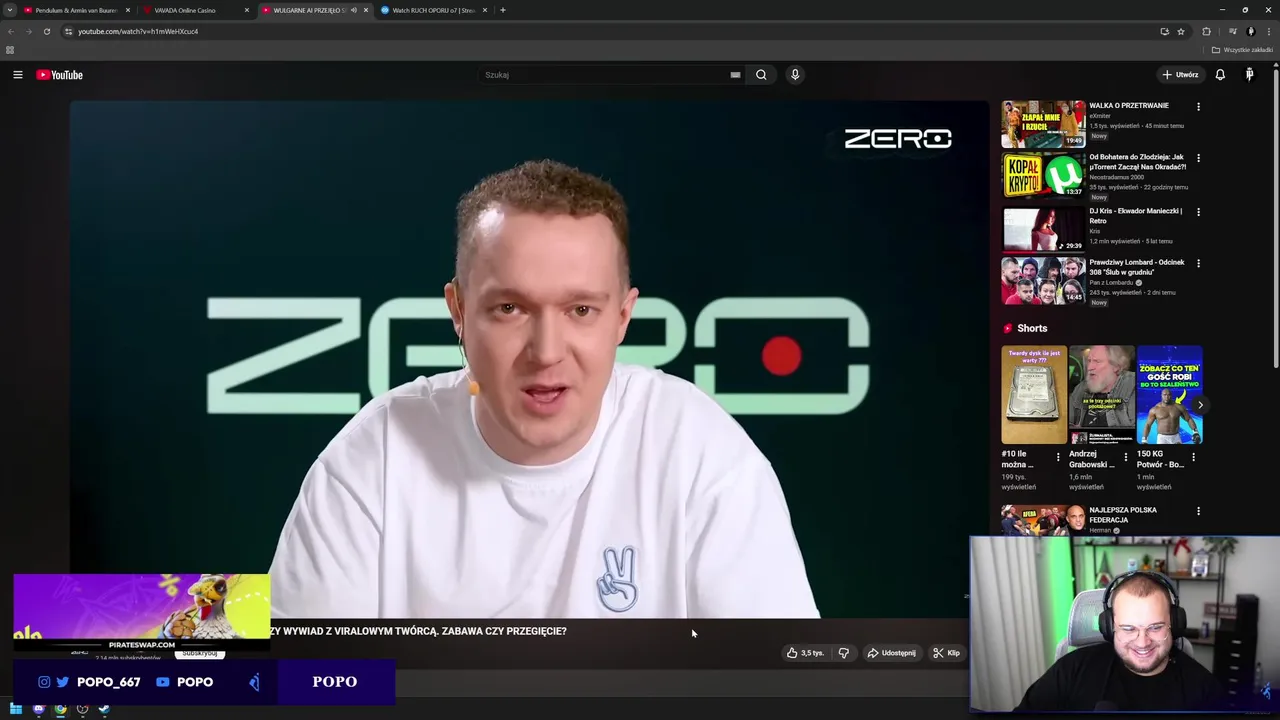Screen dimensions: 1280x720
Task: Close the Watch RUCH OPORU tab
Action: [x=485, y=10]
